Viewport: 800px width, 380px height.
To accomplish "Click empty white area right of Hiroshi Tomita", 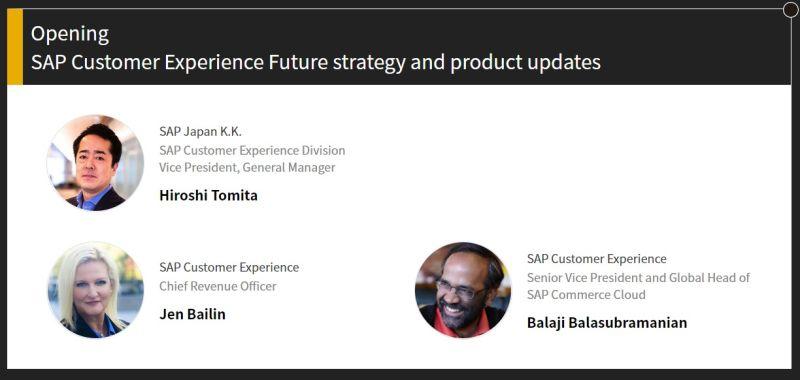I will (561, 163).
